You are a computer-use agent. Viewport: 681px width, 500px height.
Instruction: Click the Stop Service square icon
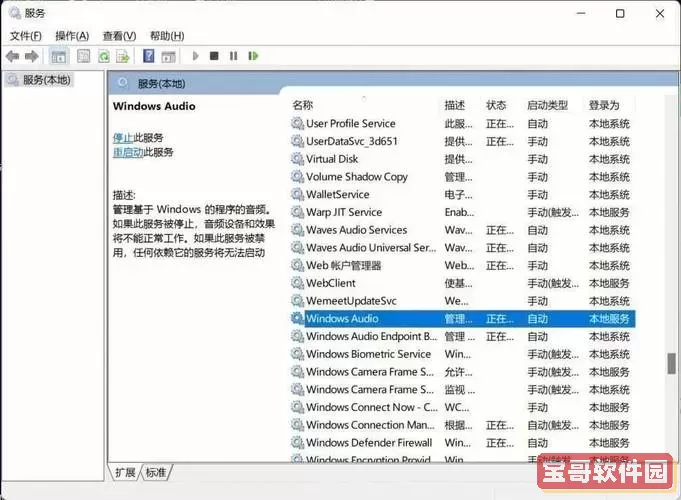[214, 56]
